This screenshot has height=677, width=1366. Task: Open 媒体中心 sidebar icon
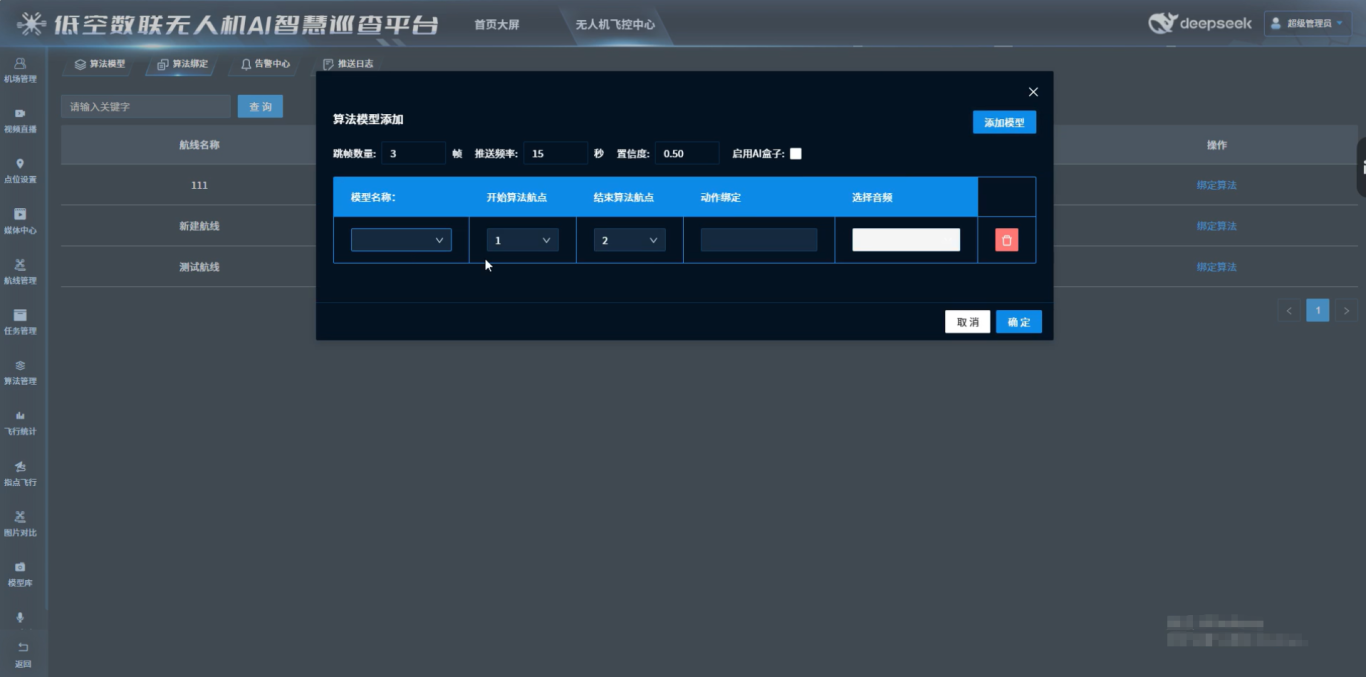(x=20, y=220)
